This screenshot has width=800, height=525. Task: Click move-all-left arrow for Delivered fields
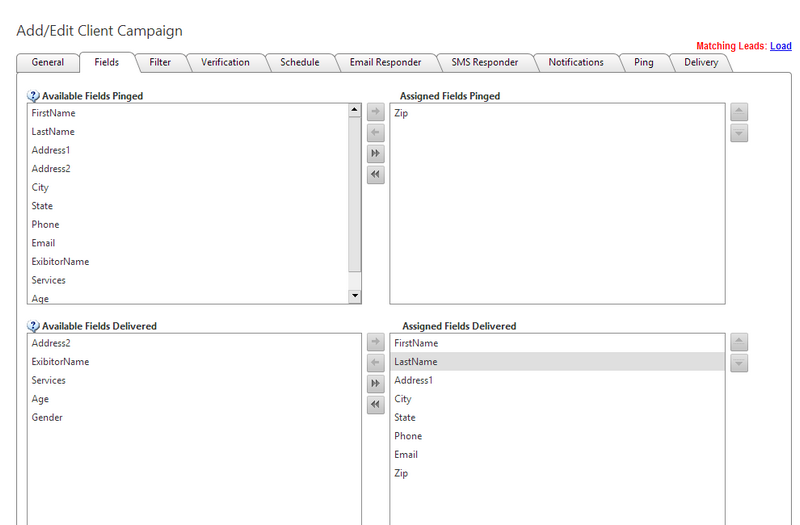[x=375, y=405]
